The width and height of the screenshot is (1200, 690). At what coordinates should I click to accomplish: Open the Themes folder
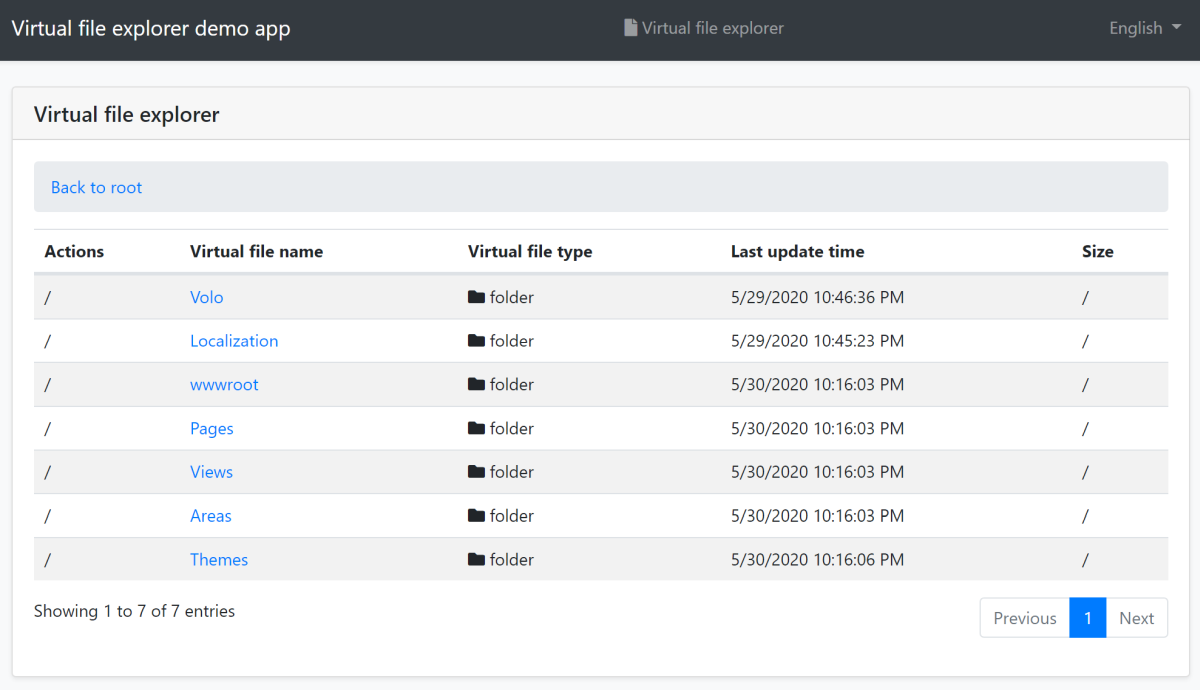[x=219, y=559]
